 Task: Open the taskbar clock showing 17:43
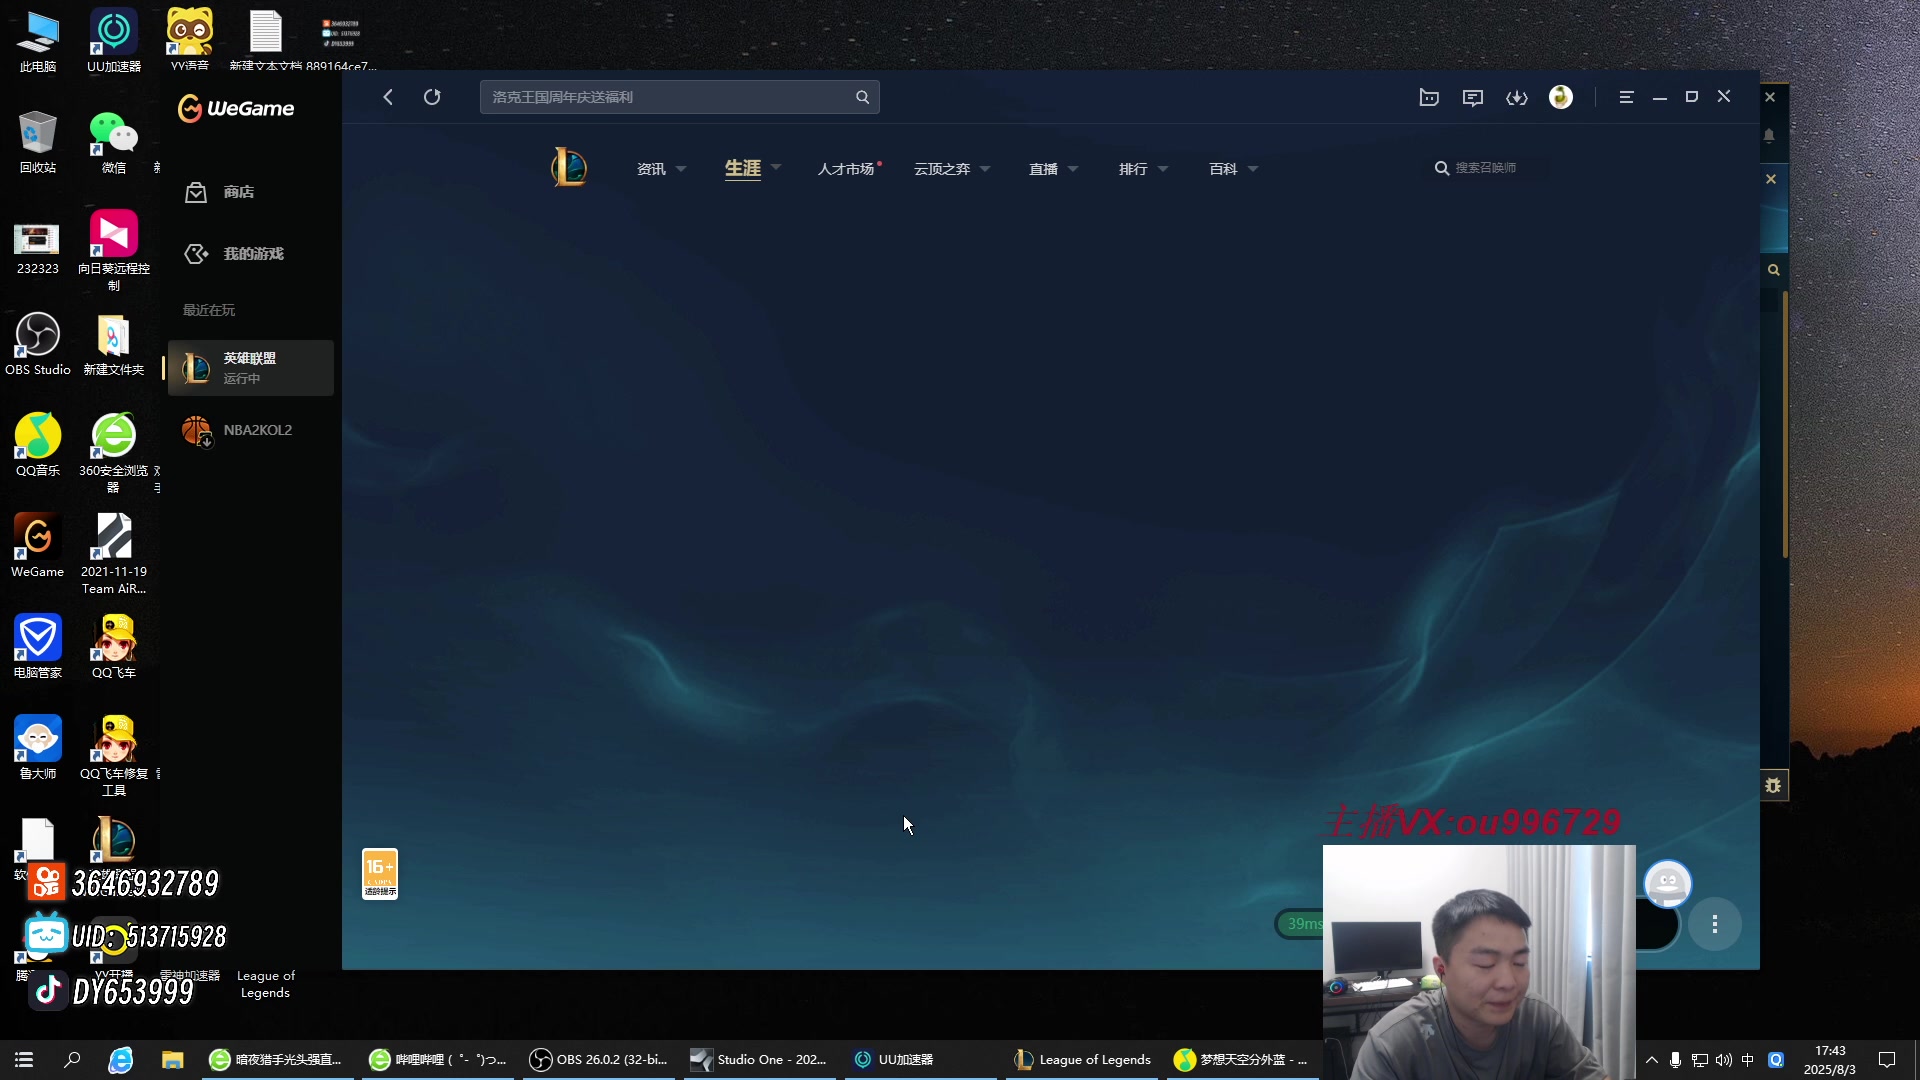[x=1830, y=1060]
